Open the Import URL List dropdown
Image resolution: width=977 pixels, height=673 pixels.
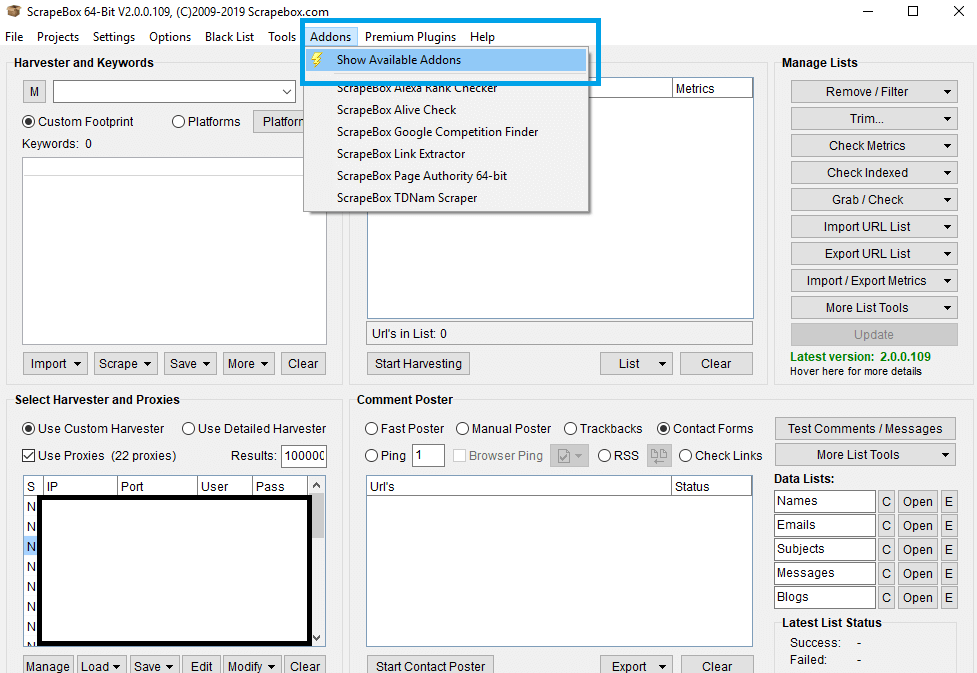[x=874, y=227]
